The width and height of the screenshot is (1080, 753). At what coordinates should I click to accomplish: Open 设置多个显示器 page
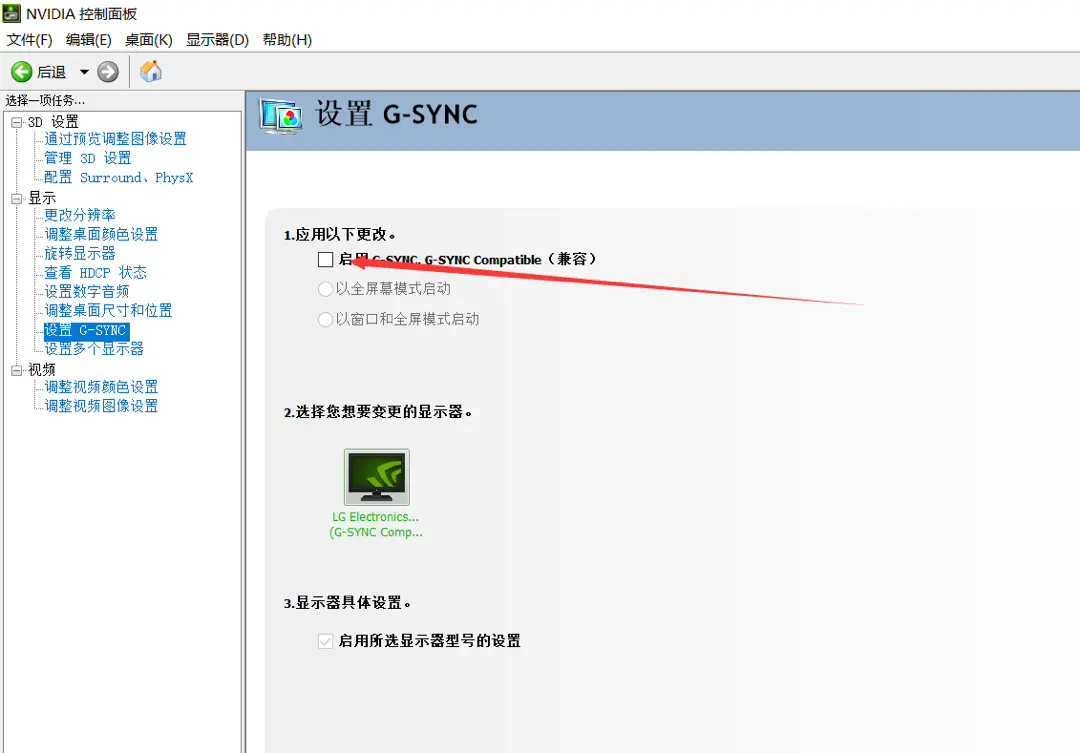pyautogui.click(x=94, y=349)
